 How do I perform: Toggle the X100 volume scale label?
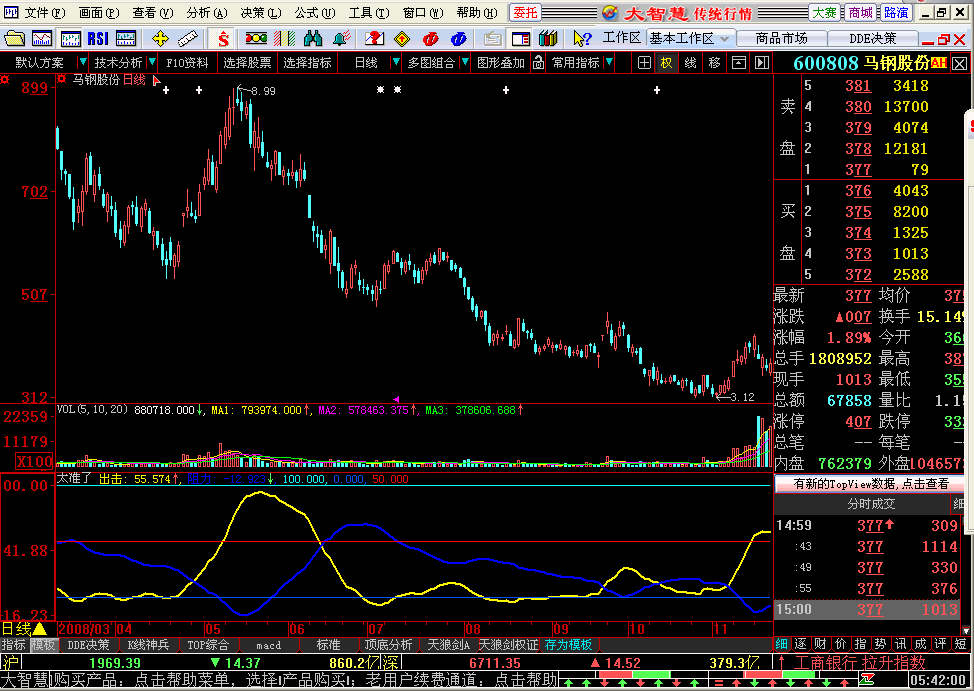(34, 462)
